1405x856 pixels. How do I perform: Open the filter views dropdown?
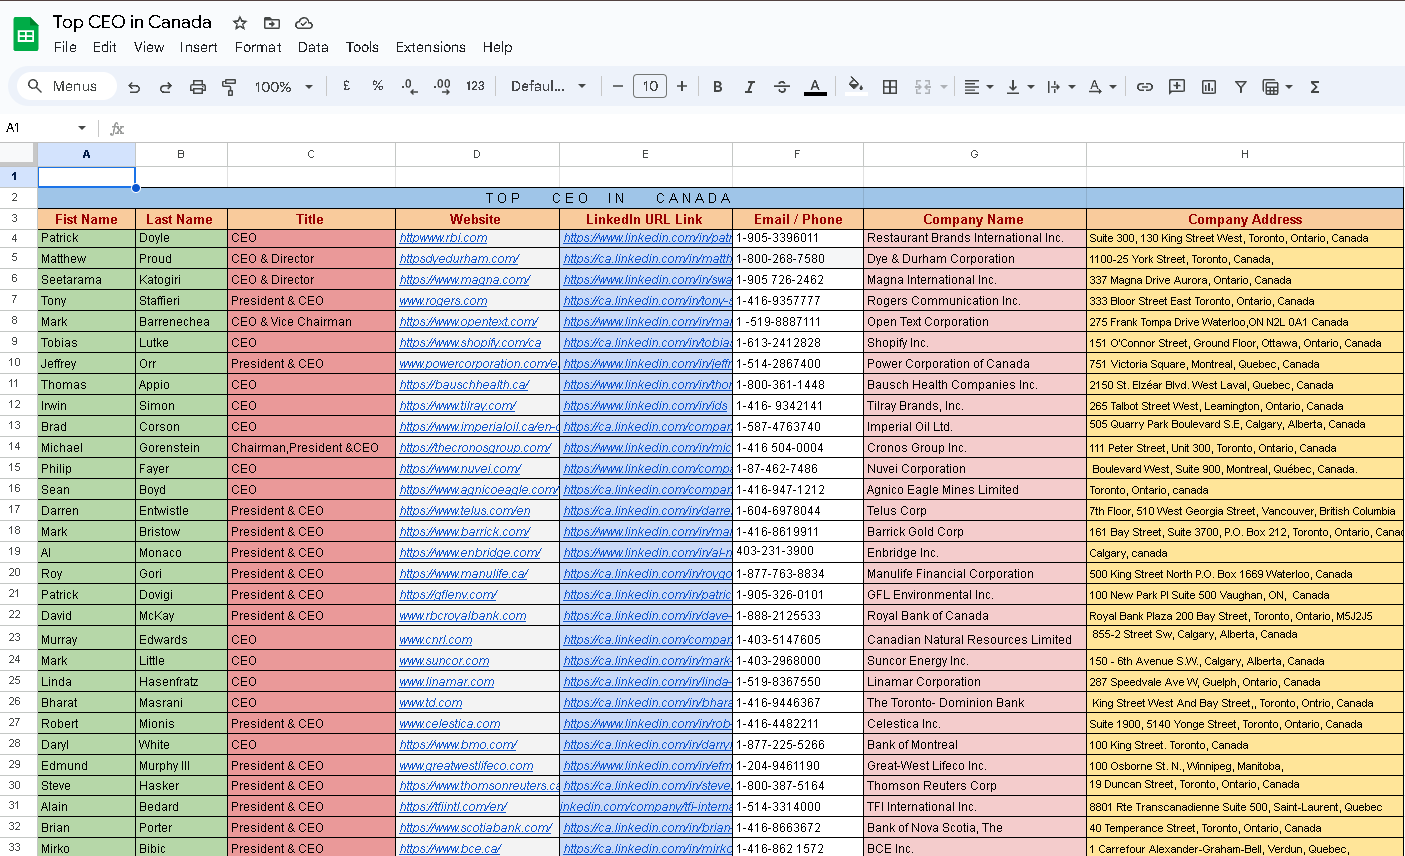coord(1278,87)
